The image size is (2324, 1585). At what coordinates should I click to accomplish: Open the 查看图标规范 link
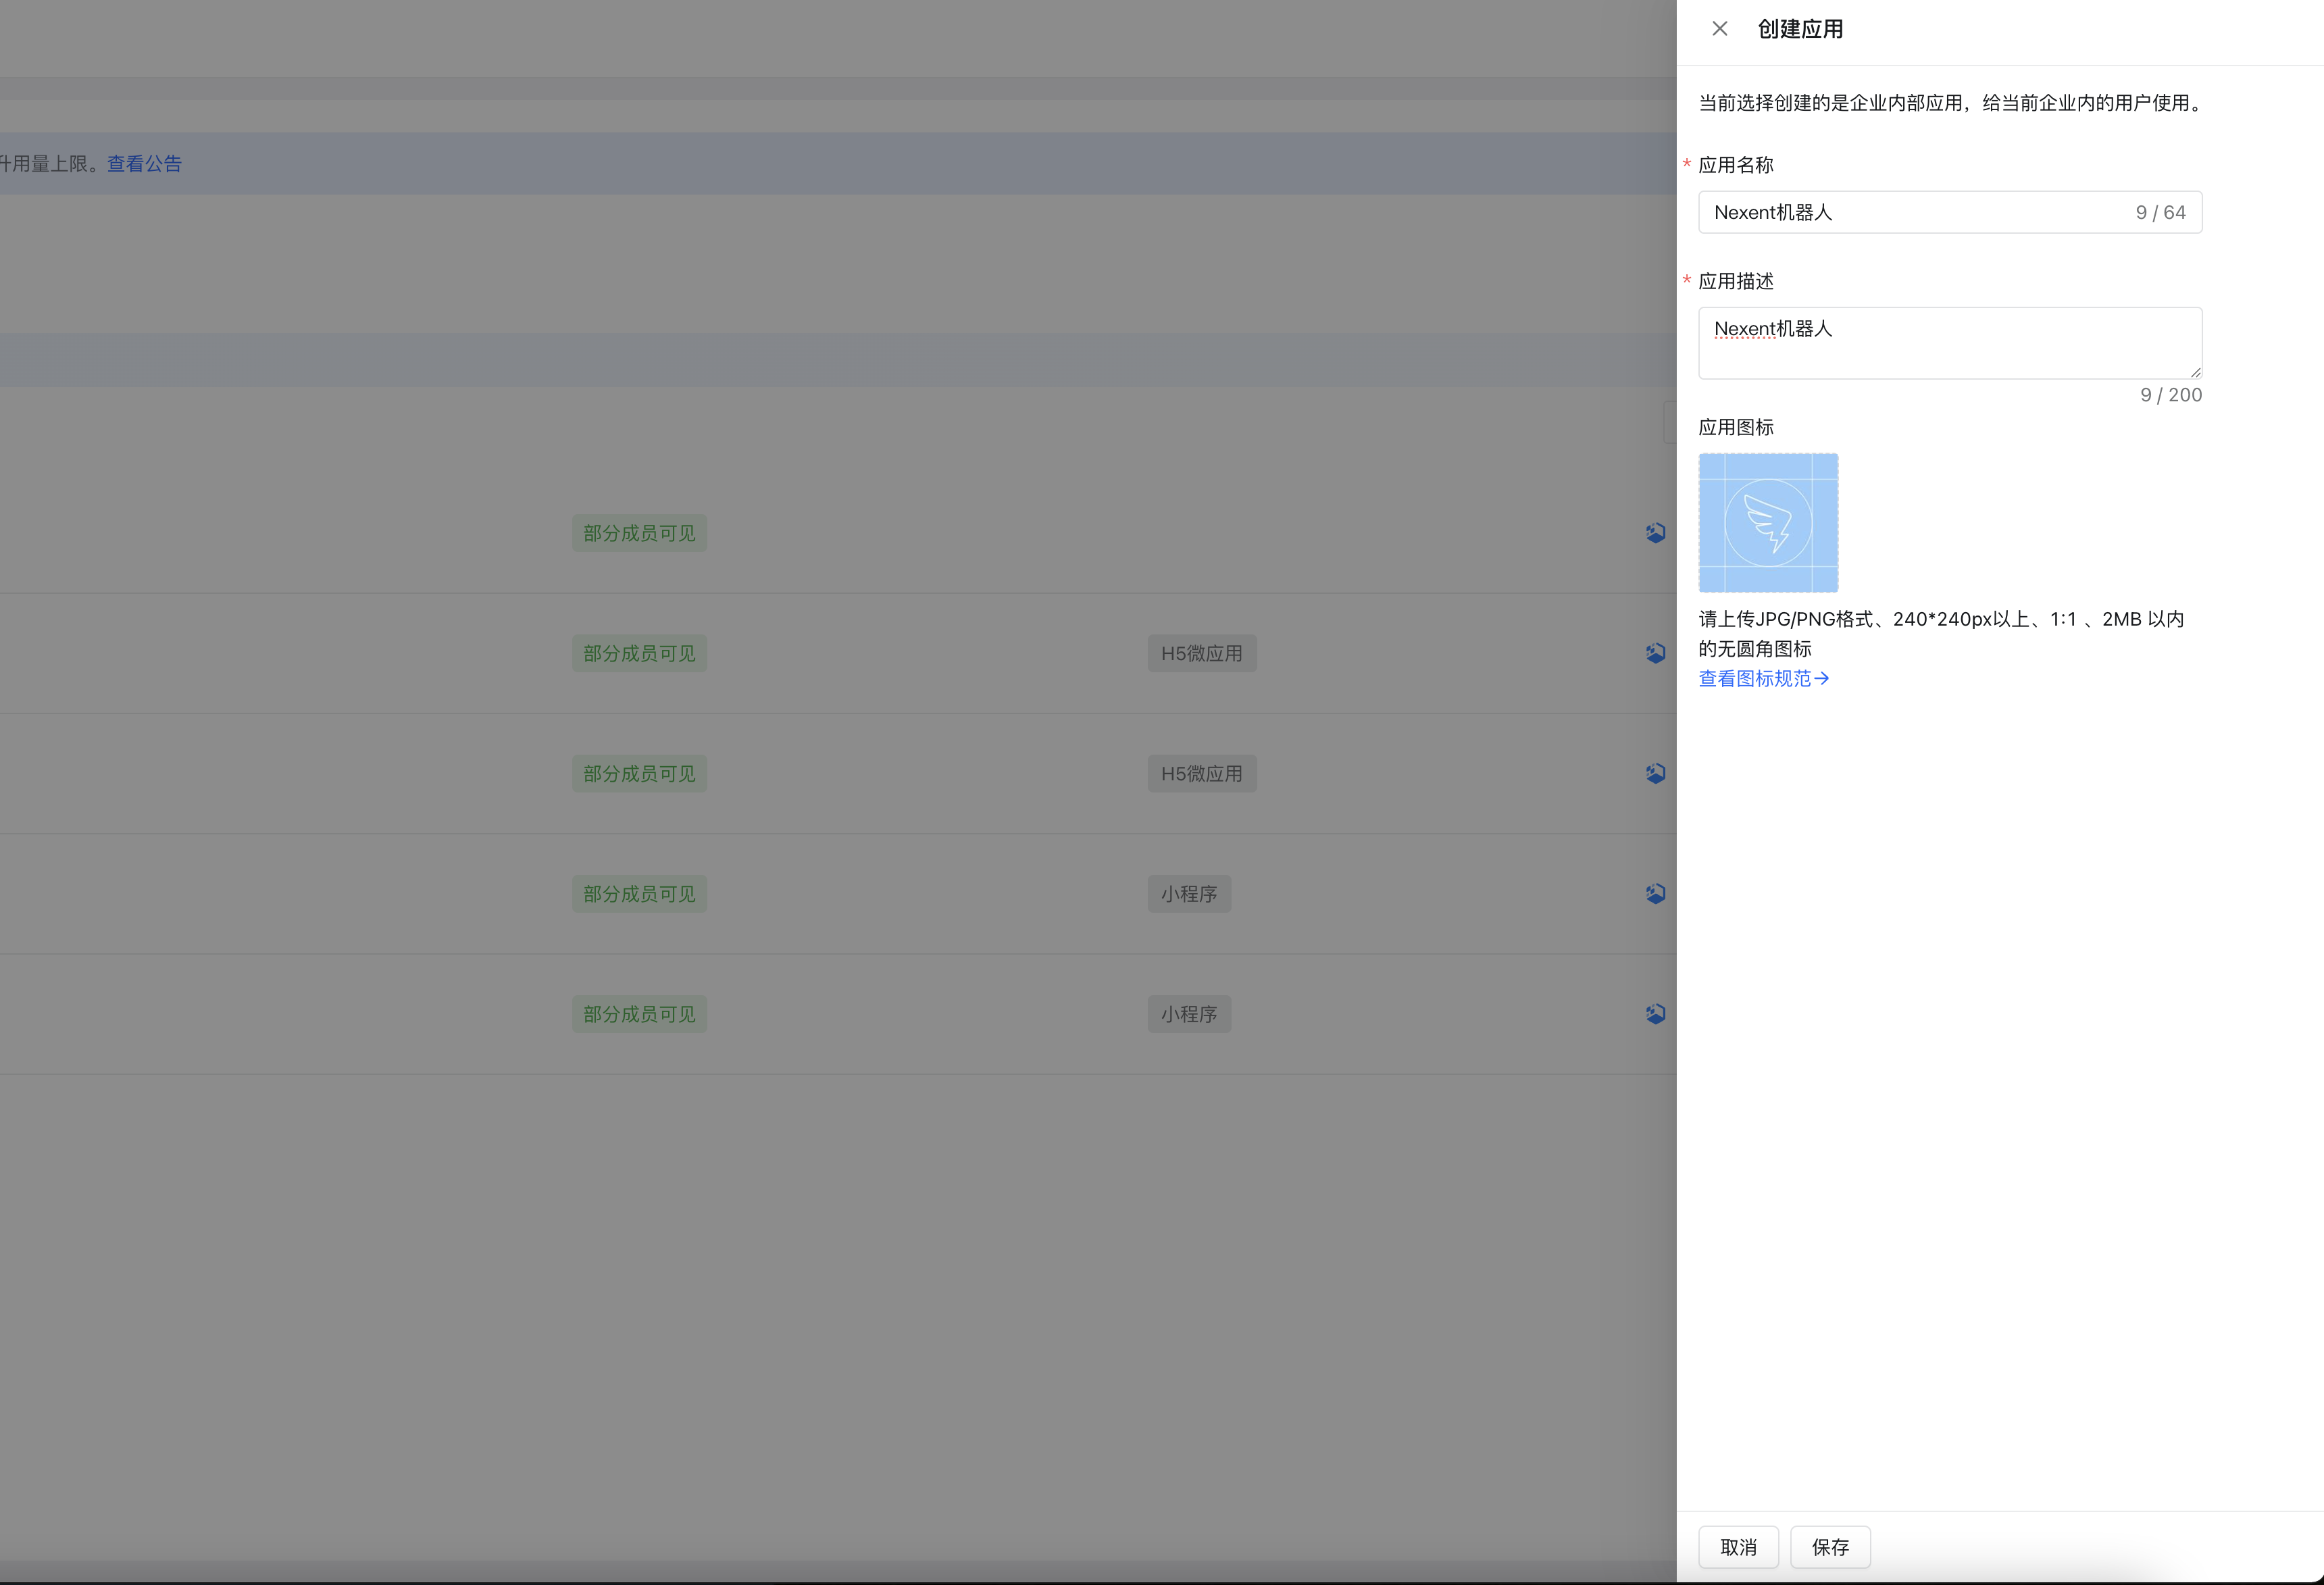(1754, 679)
